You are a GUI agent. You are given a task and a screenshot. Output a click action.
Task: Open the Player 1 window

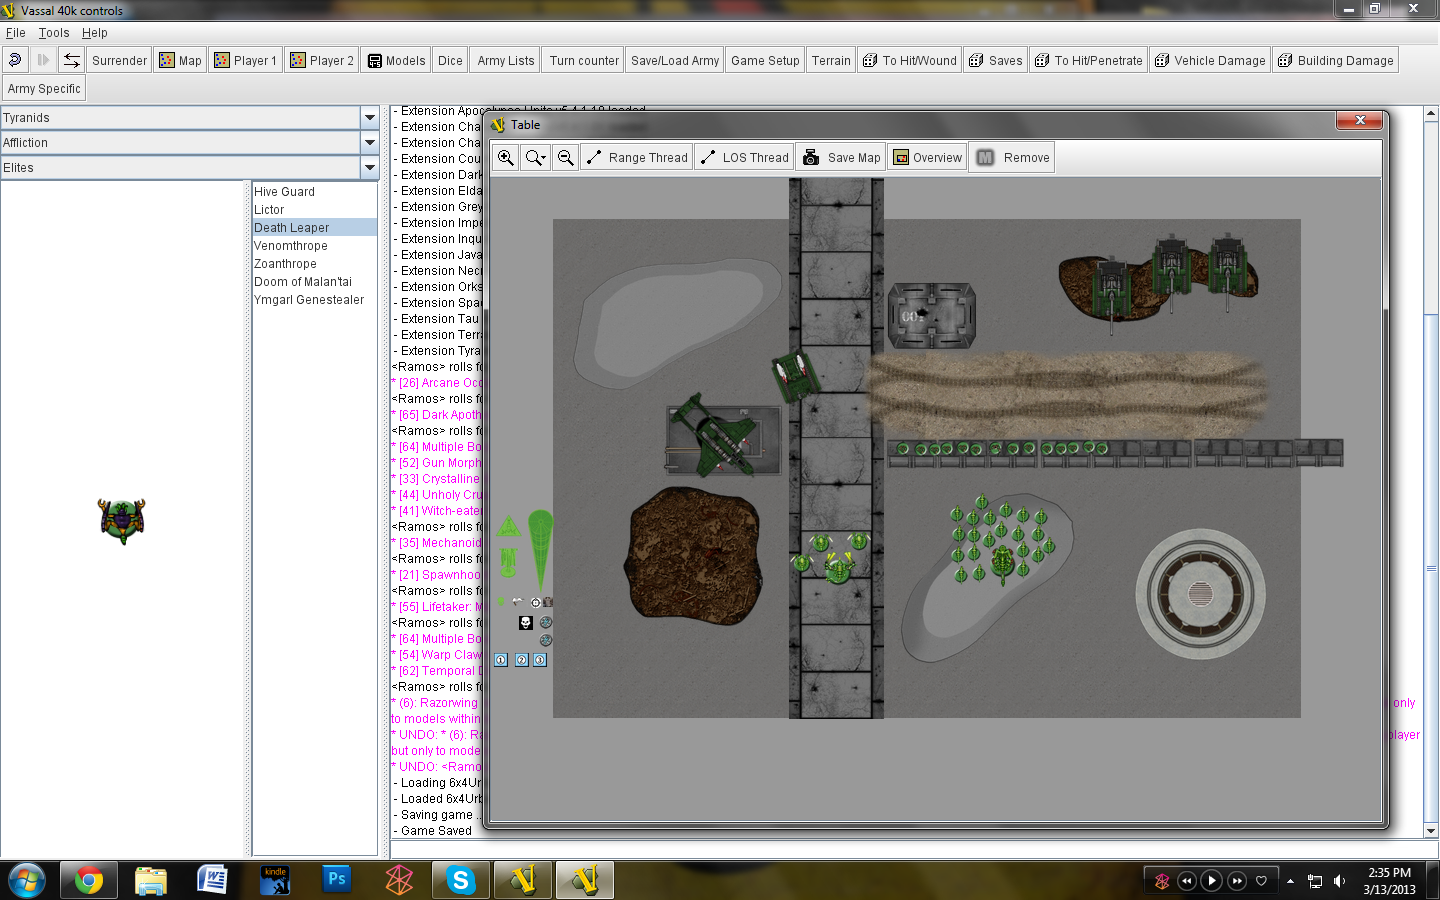[245, 60]
